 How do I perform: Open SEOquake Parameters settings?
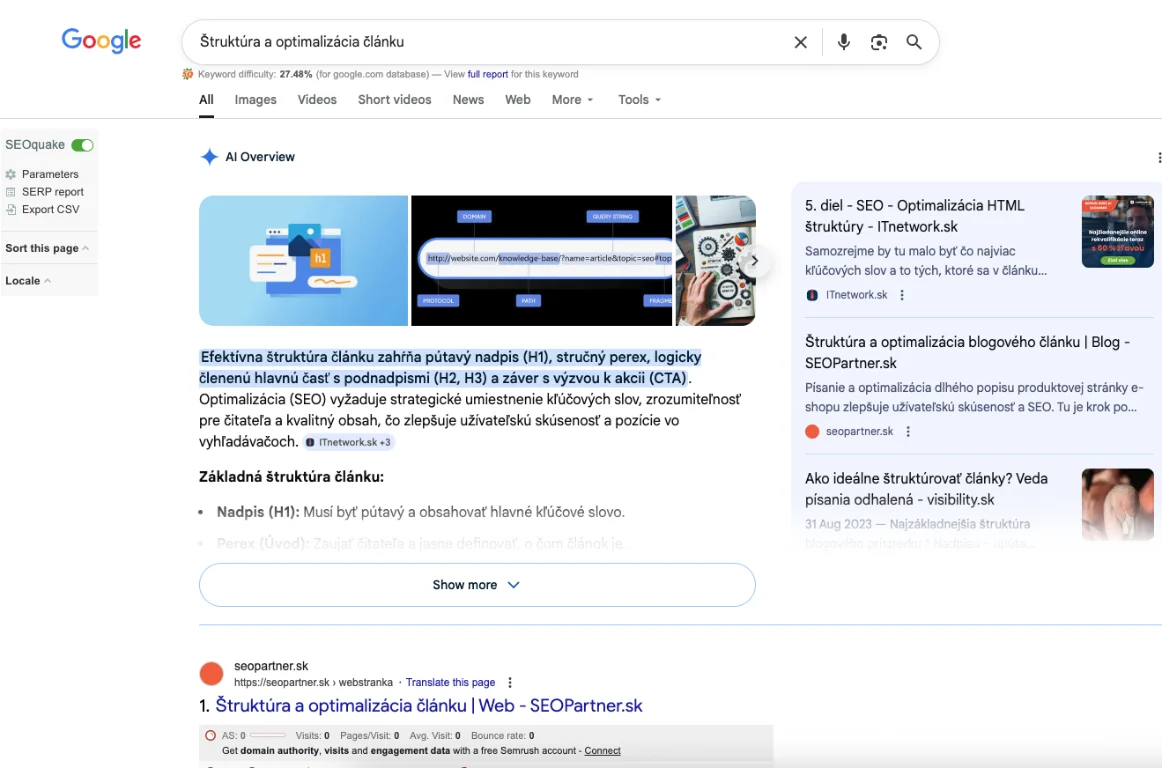pyautogui.click(x=49, y=174)
